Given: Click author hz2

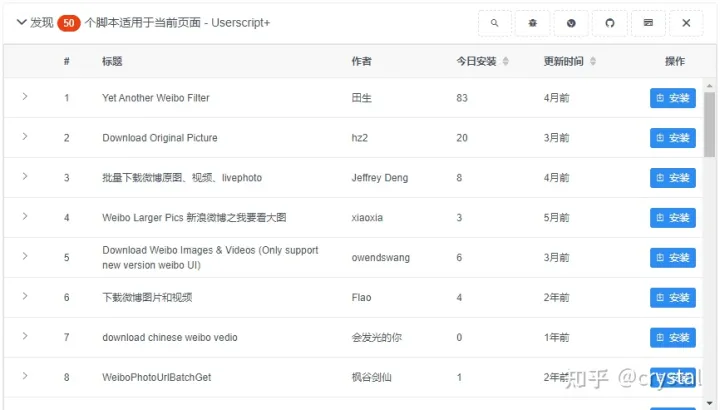Looking at the screenshot, I should 360,138.
